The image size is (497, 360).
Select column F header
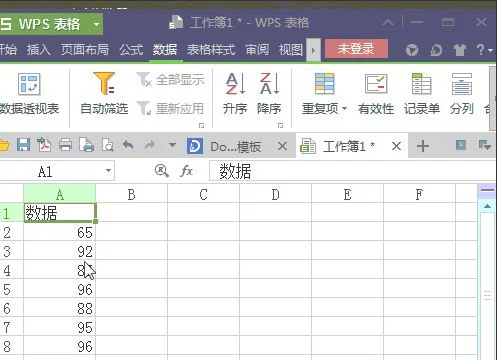(x=419, y=194)
